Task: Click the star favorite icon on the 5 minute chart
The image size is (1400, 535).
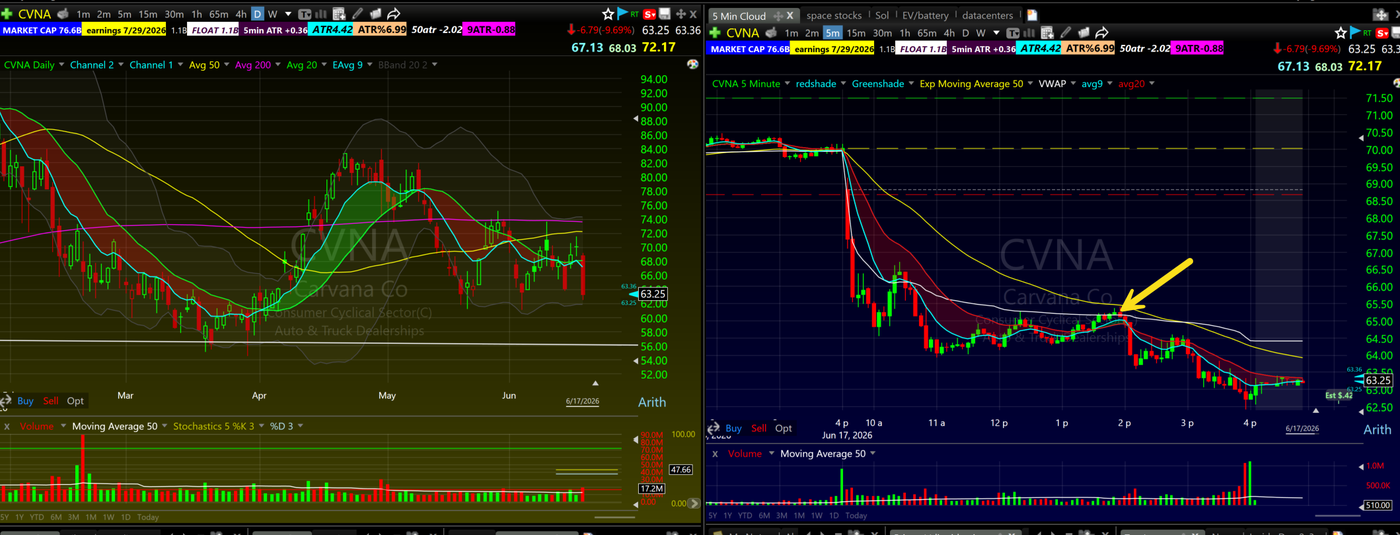Action: (x=1341, y=33)
